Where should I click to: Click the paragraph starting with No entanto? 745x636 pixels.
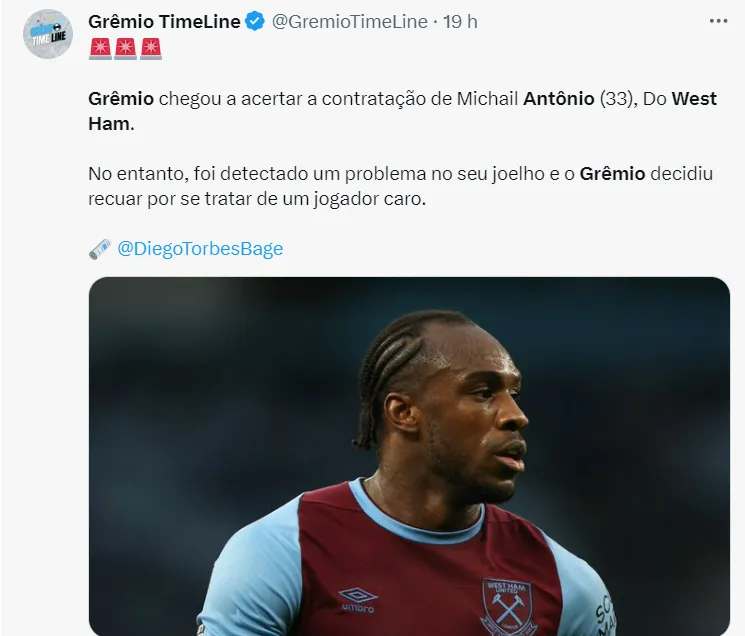tap(400, 185)
